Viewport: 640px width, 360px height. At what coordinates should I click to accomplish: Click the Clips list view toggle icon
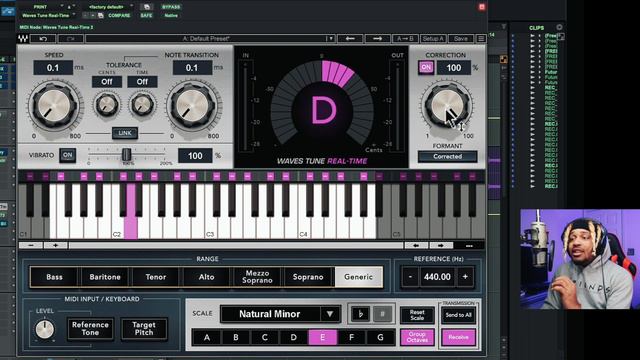tap(562, 36)
